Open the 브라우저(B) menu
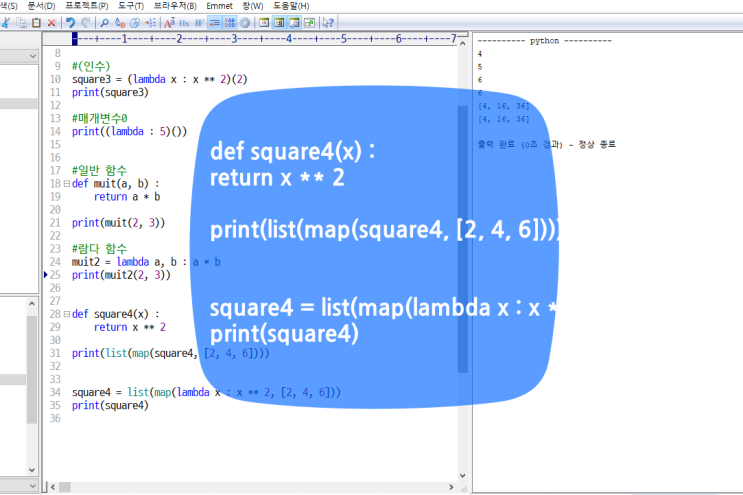743x495 pixels. 175,6
